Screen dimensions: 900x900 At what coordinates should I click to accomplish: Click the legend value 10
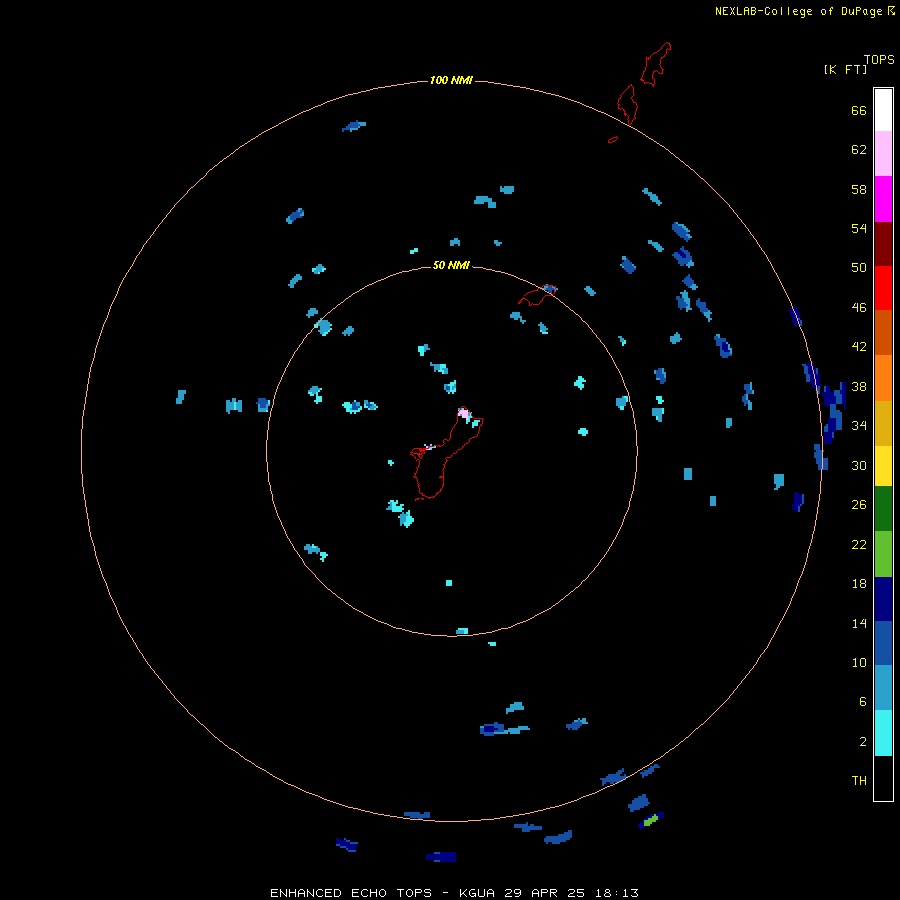859,662
